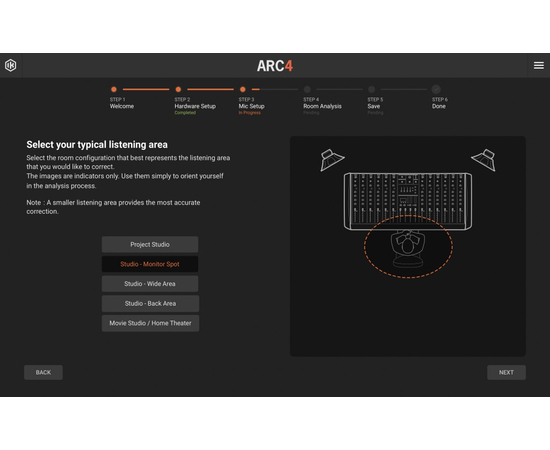Pick Studio - Back Area option

click(x=150, y=303)
